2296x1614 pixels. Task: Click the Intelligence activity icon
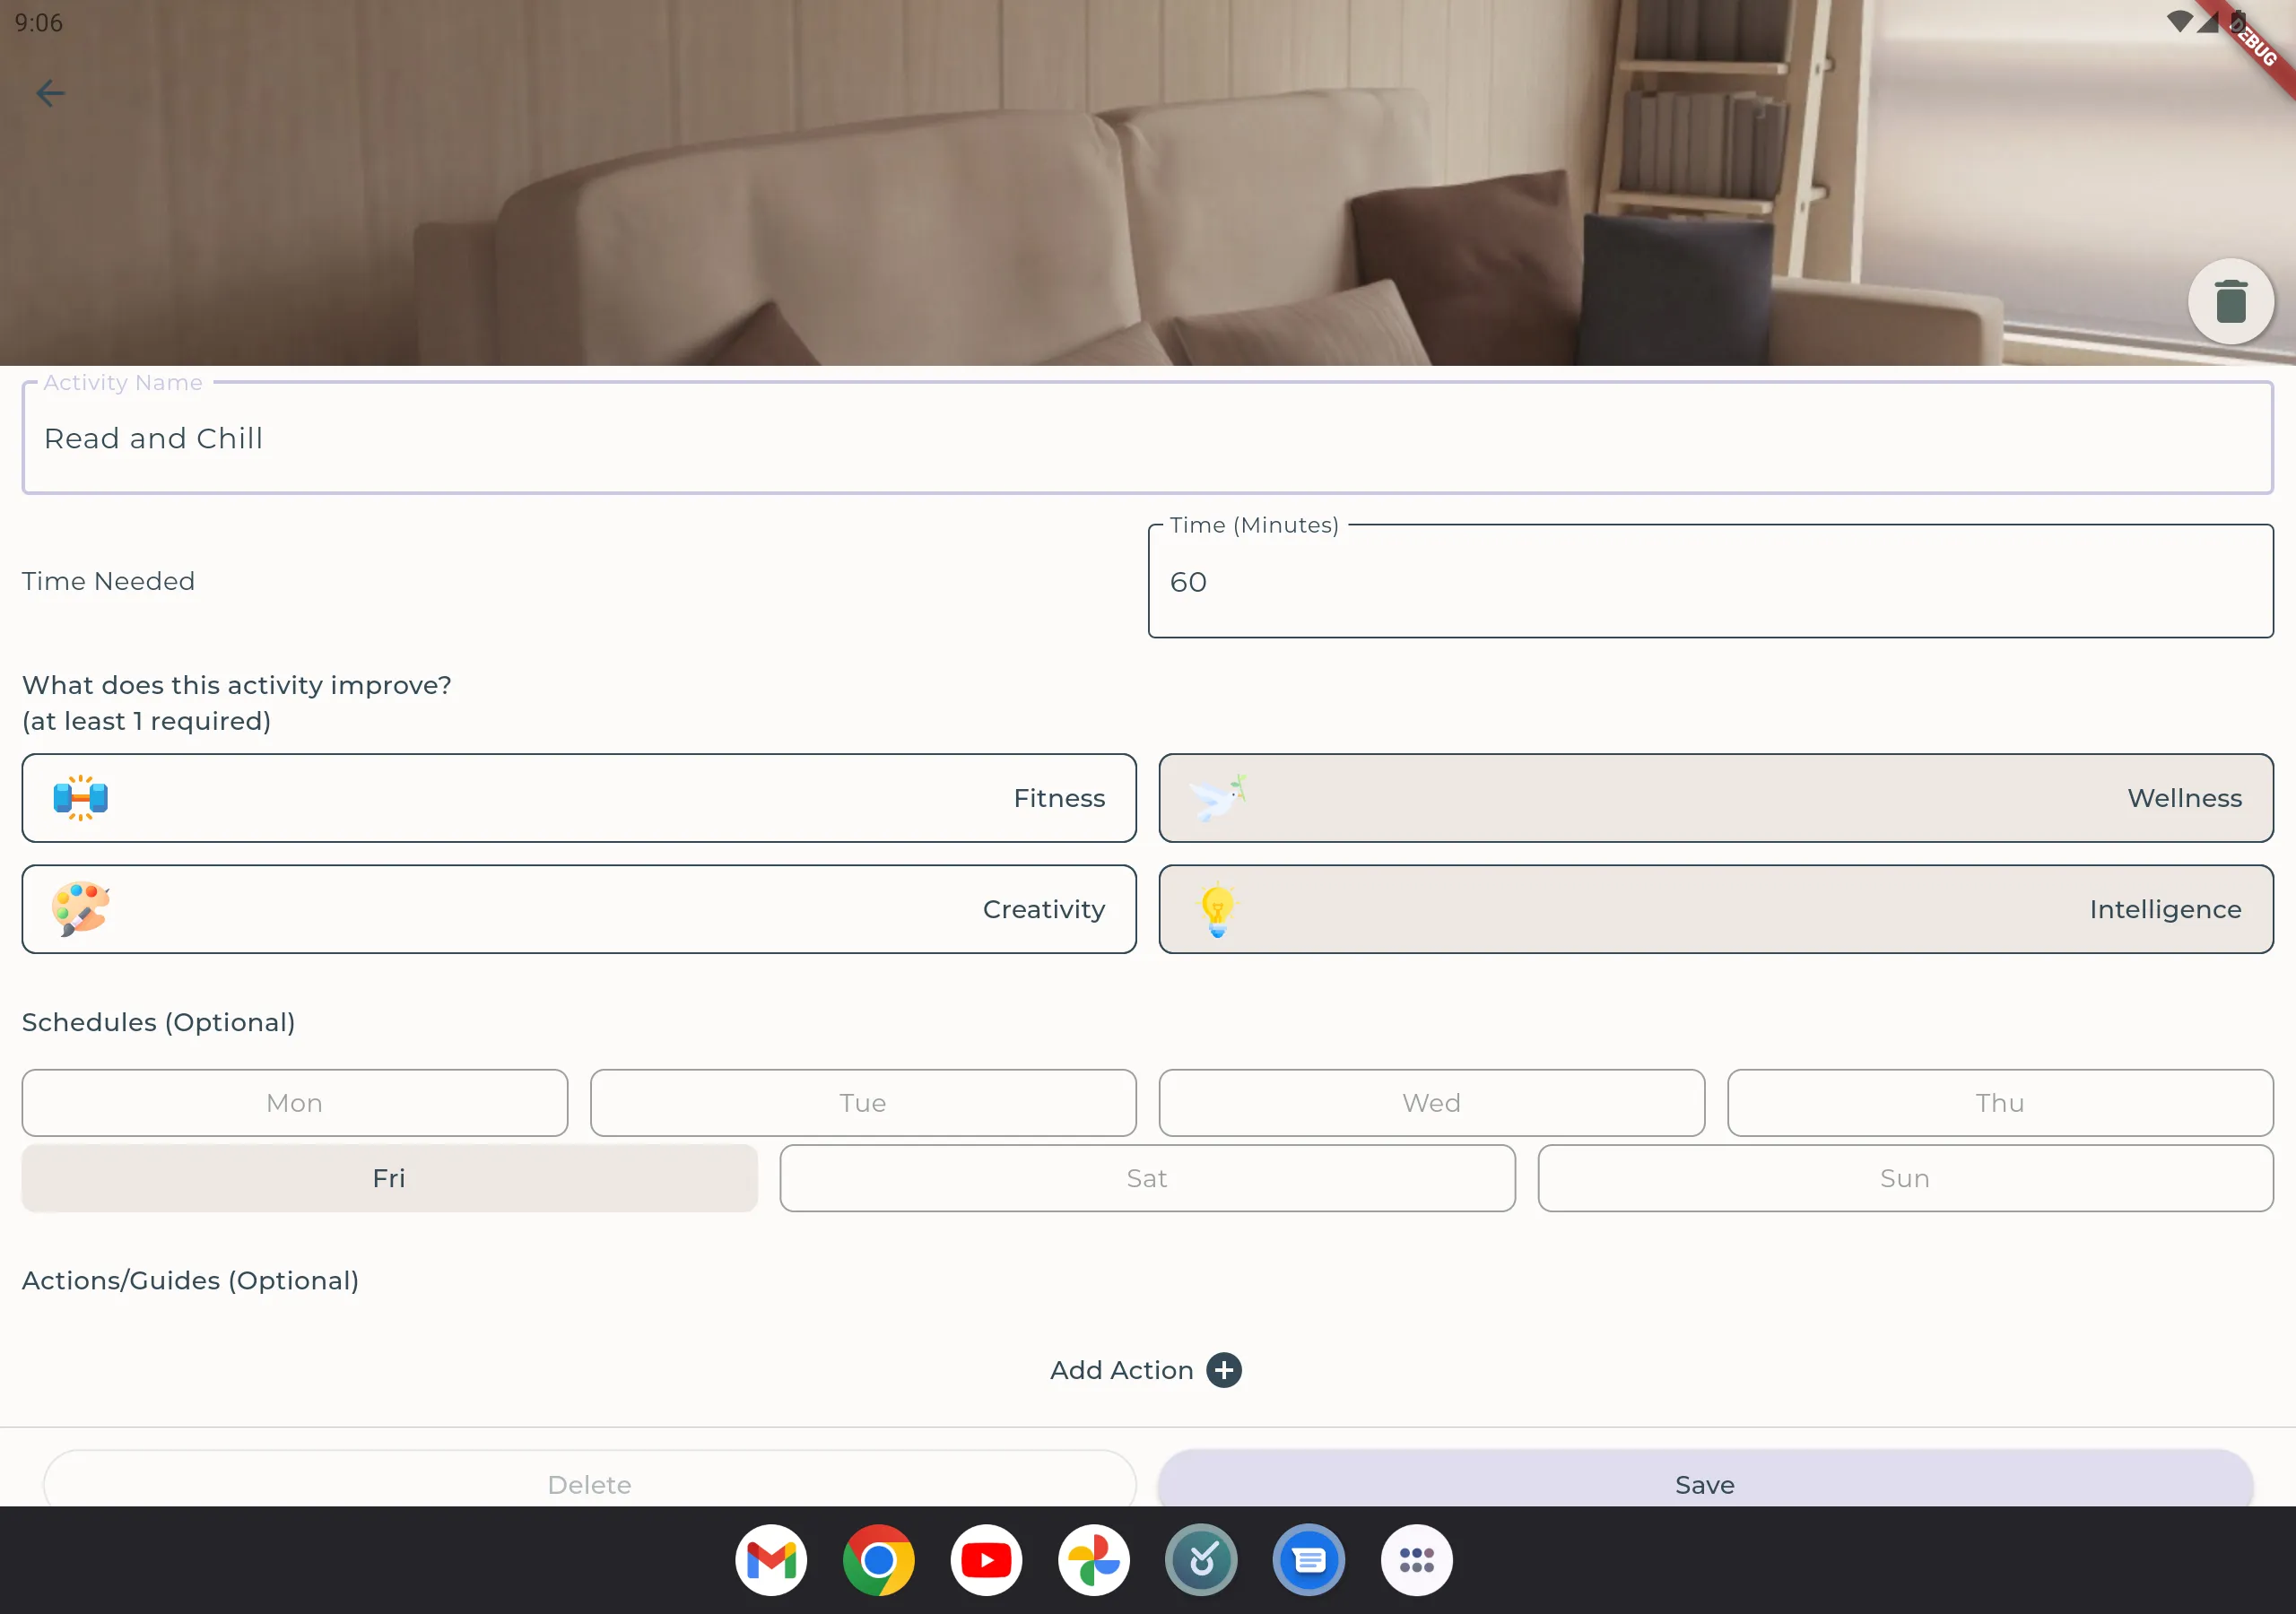pyautogui.click(x=1218, y=908)
